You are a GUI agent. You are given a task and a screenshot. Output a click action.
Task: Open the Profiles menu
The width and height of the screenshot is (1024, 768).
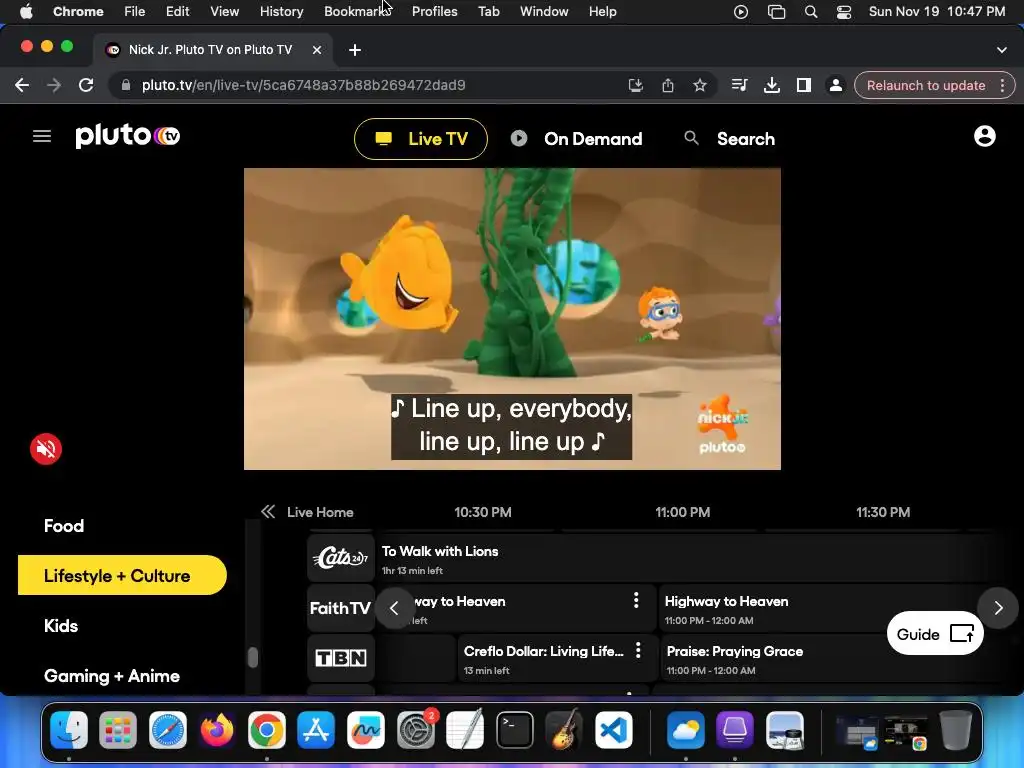coord(434,11)
